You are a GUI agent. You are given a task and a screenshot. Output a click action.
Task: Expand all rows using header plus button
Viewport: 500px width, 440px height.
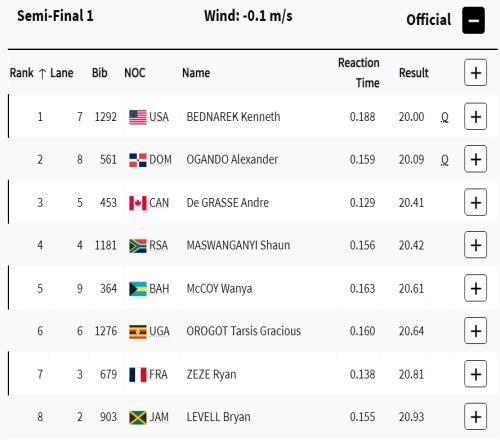pos(476,73)
